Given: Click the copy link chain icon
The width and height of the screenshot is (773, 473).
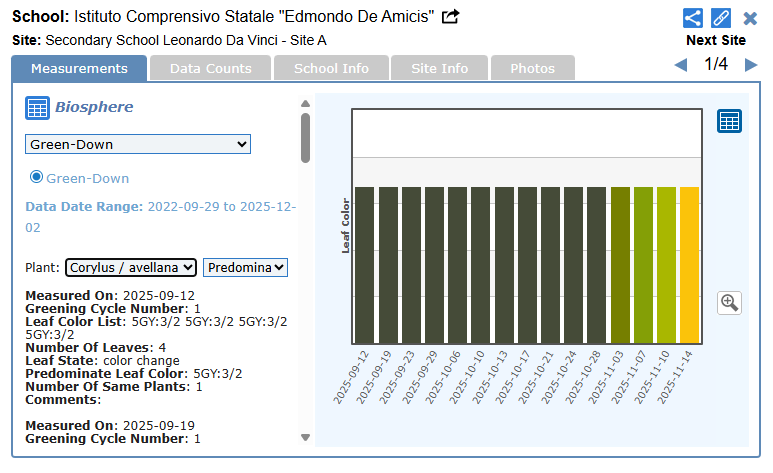Looking at the screenshot, I should (721, 18).
